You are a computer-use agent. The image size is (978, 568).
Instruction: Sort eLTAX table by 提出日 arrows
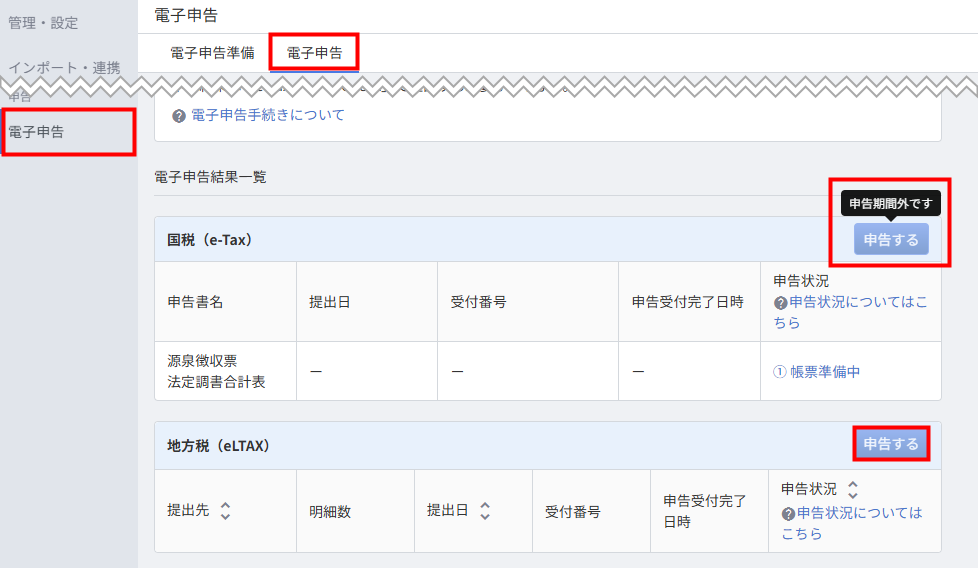pyautogui.click(x=485, y=511)
